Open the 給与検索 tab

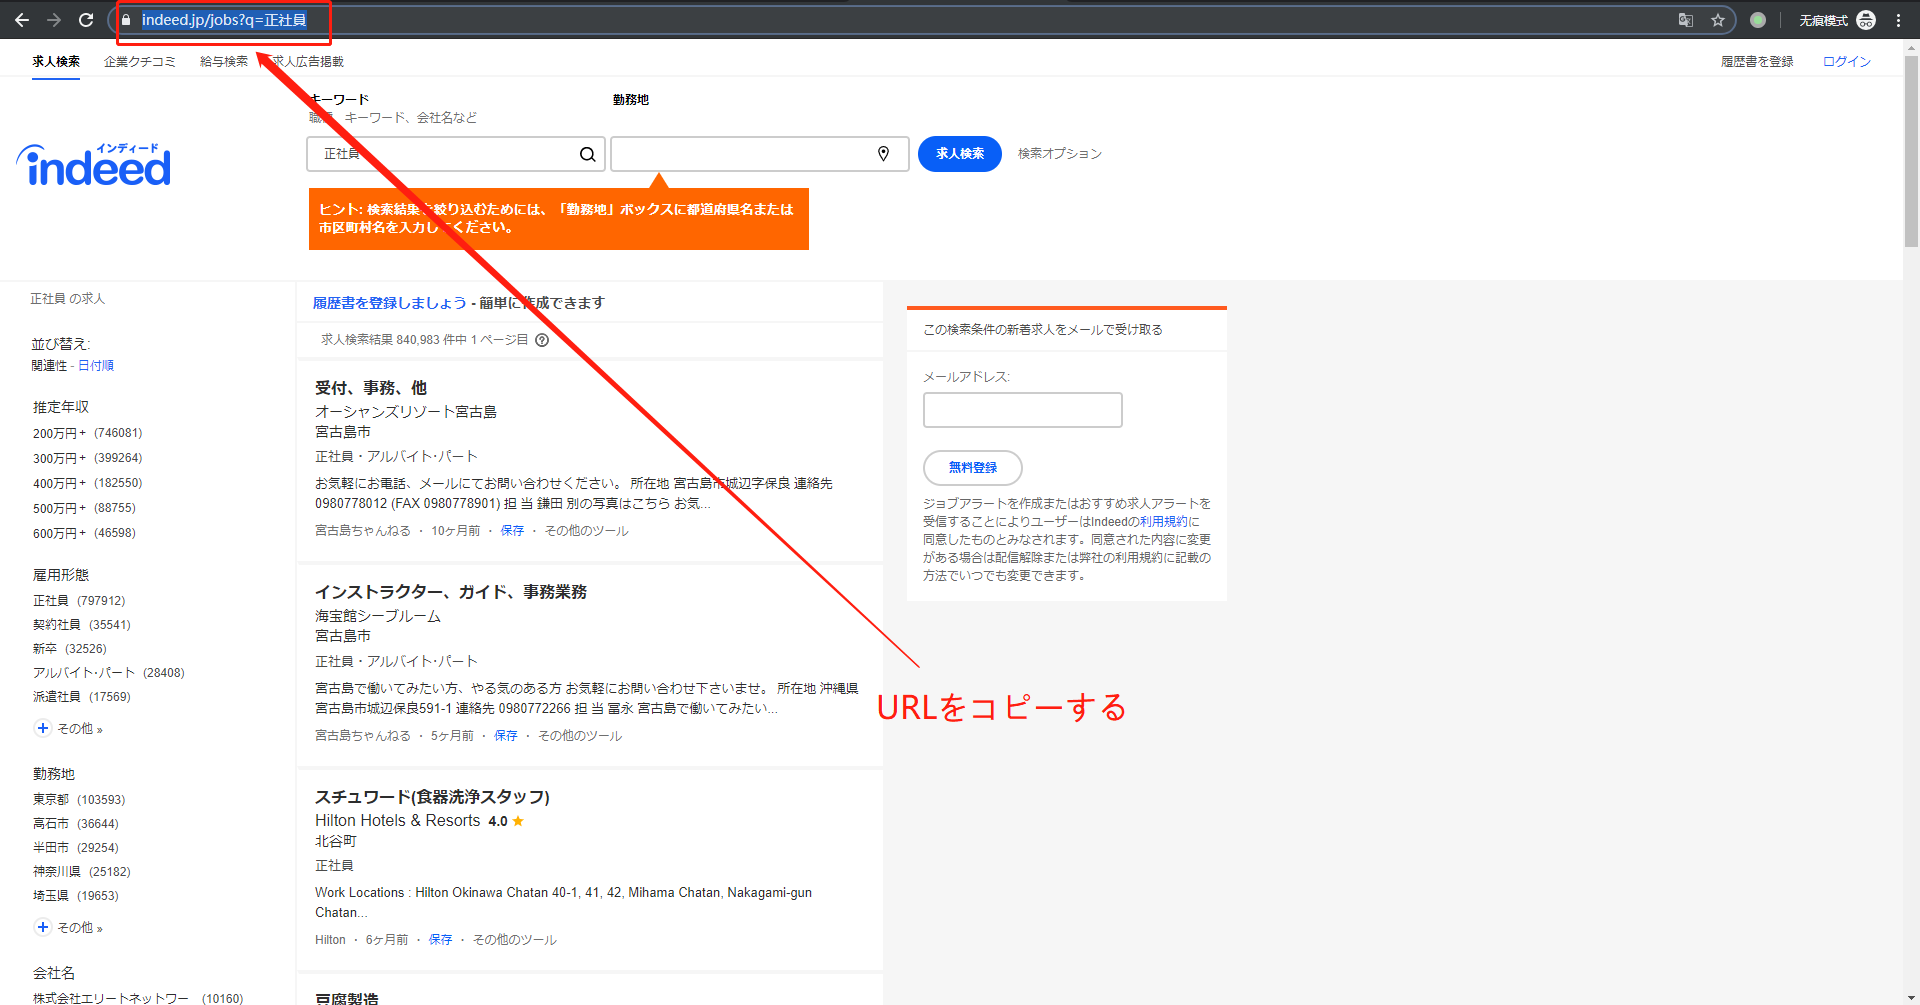click(224, 61)
